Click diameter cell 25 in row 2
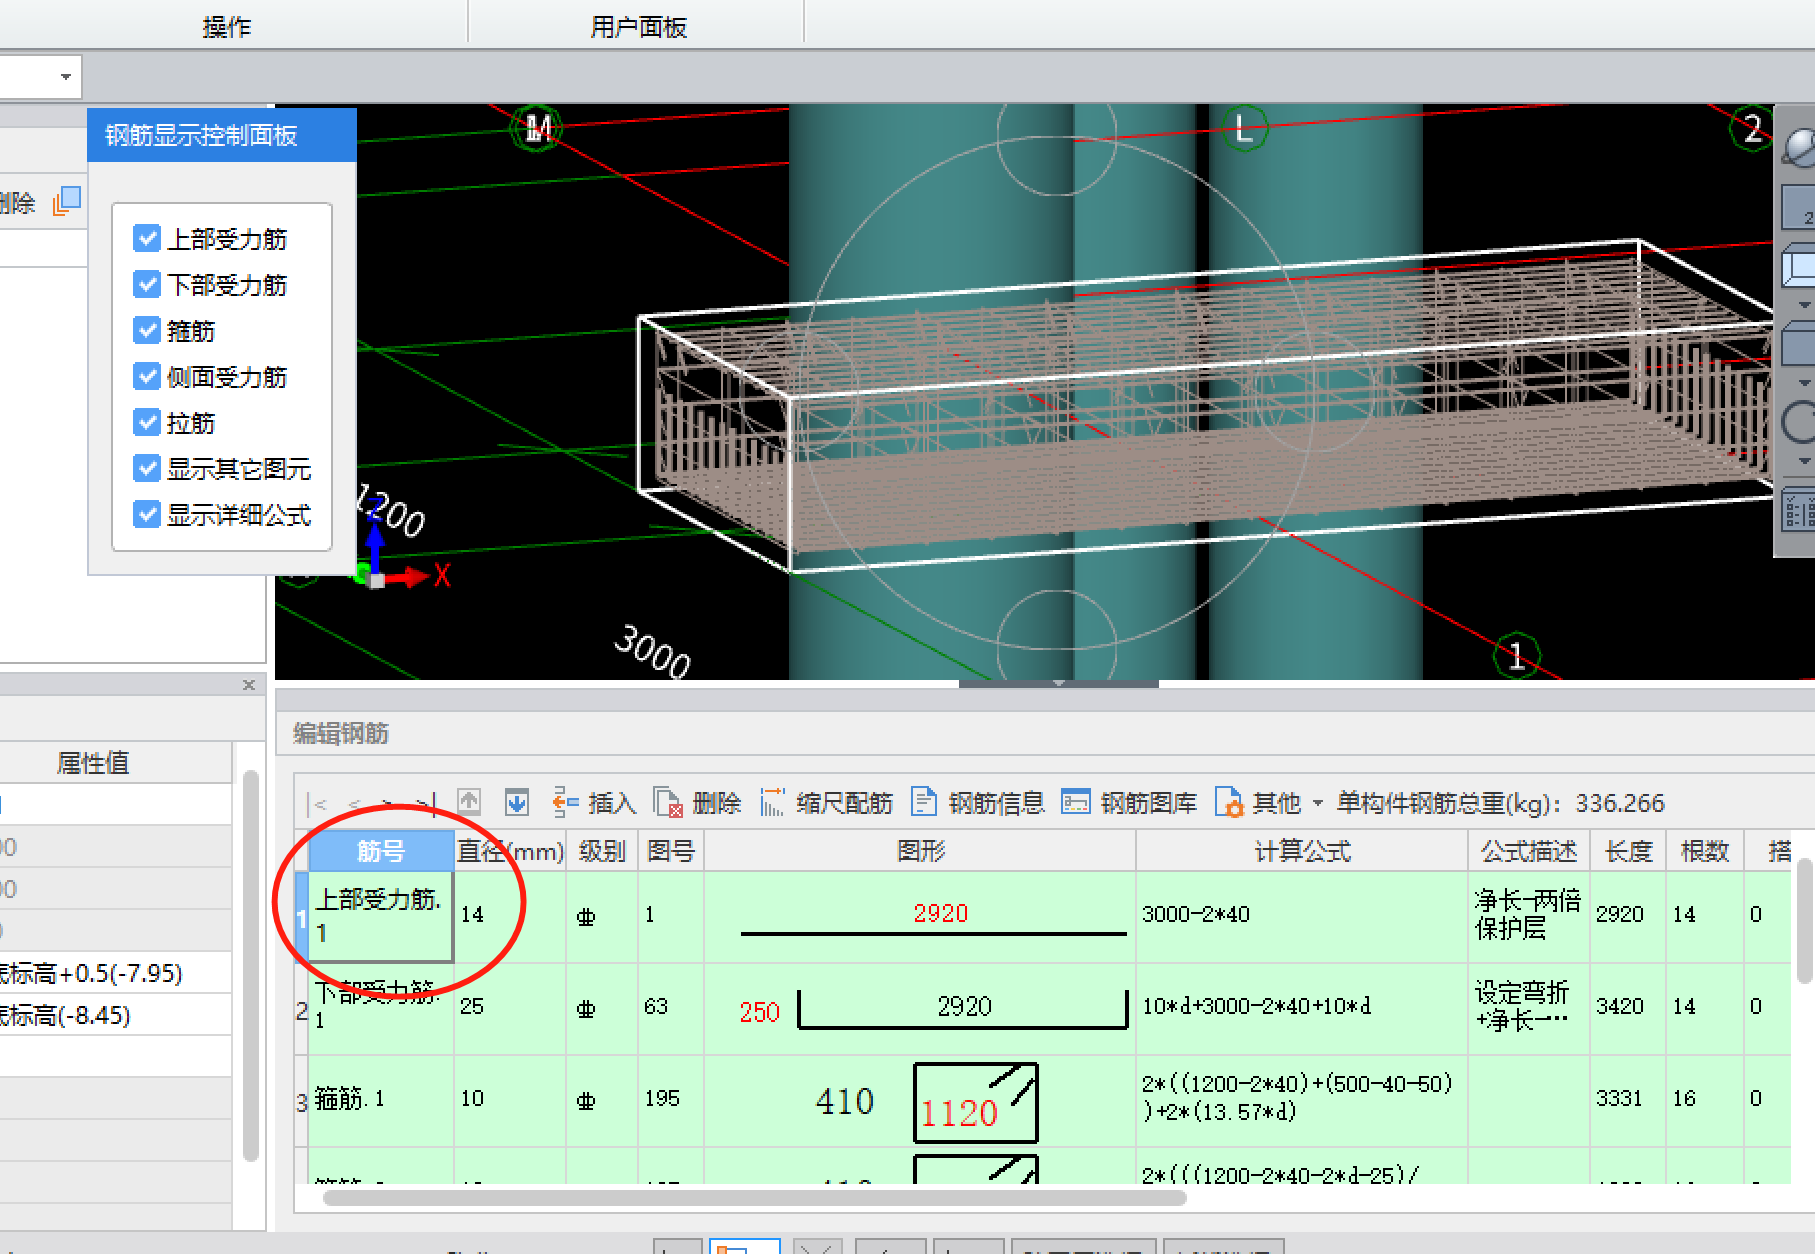The height and width of the screenshot is (1254, 1815). [511, 1006]
